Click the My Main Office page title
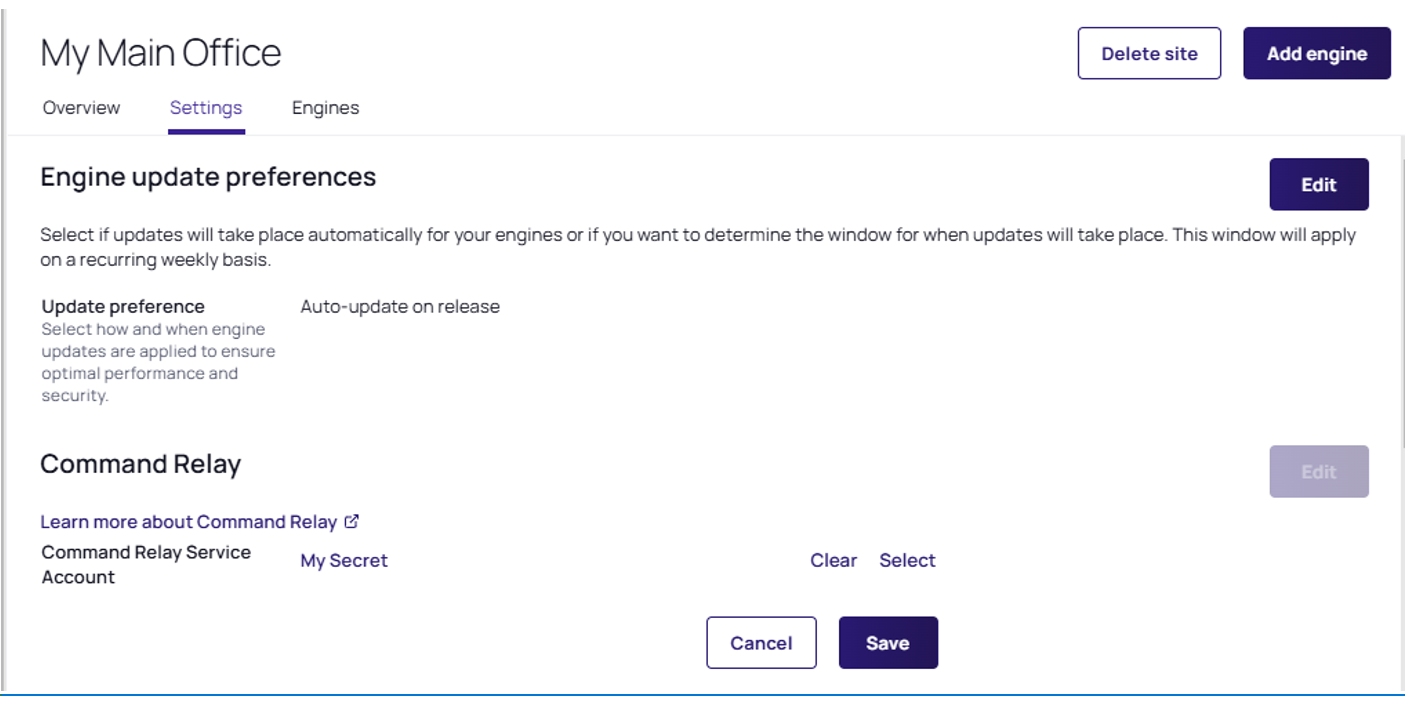 pos(161,53)
